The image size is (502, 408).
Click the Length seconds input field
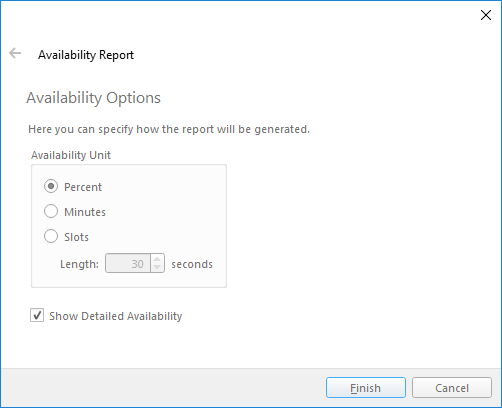tap(128, 263)
